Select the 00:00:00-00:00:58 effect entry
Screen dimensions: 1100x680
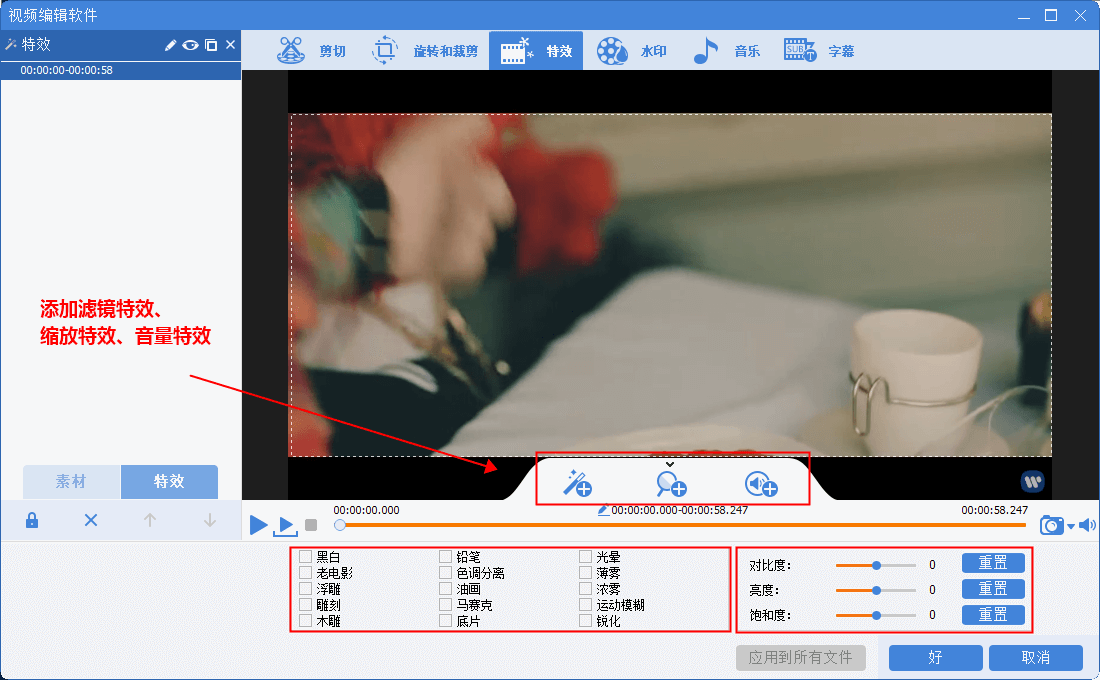tap(121, 70)
